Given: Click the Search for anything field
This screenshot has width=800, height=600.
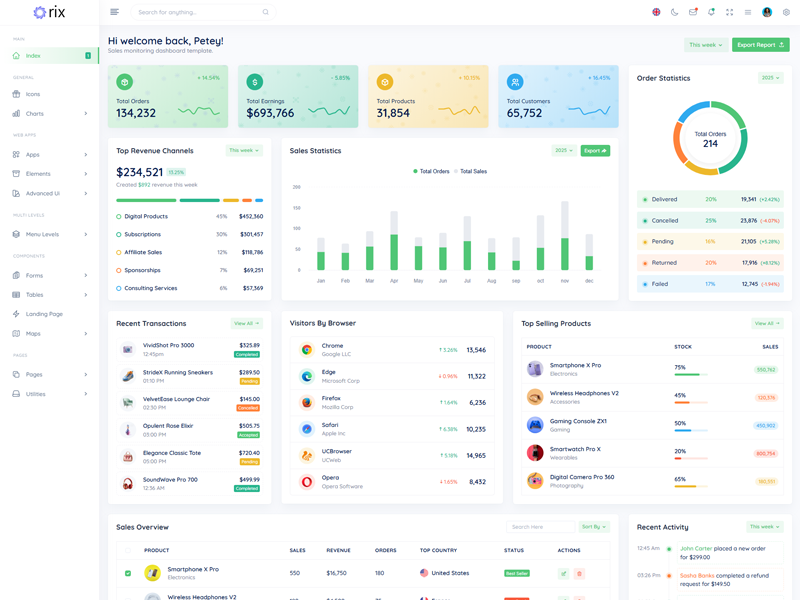Looking at the screenshot, I should point(200,12).
